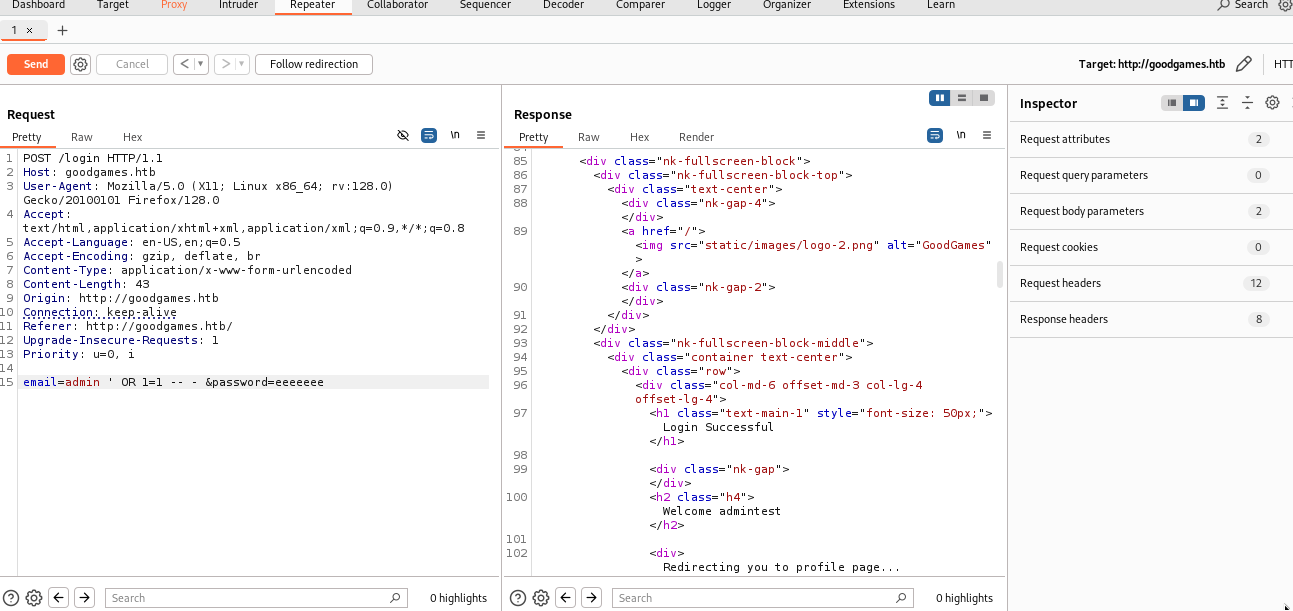Switch to Intruder tab

pyautogui.click(x=238, y=5)
